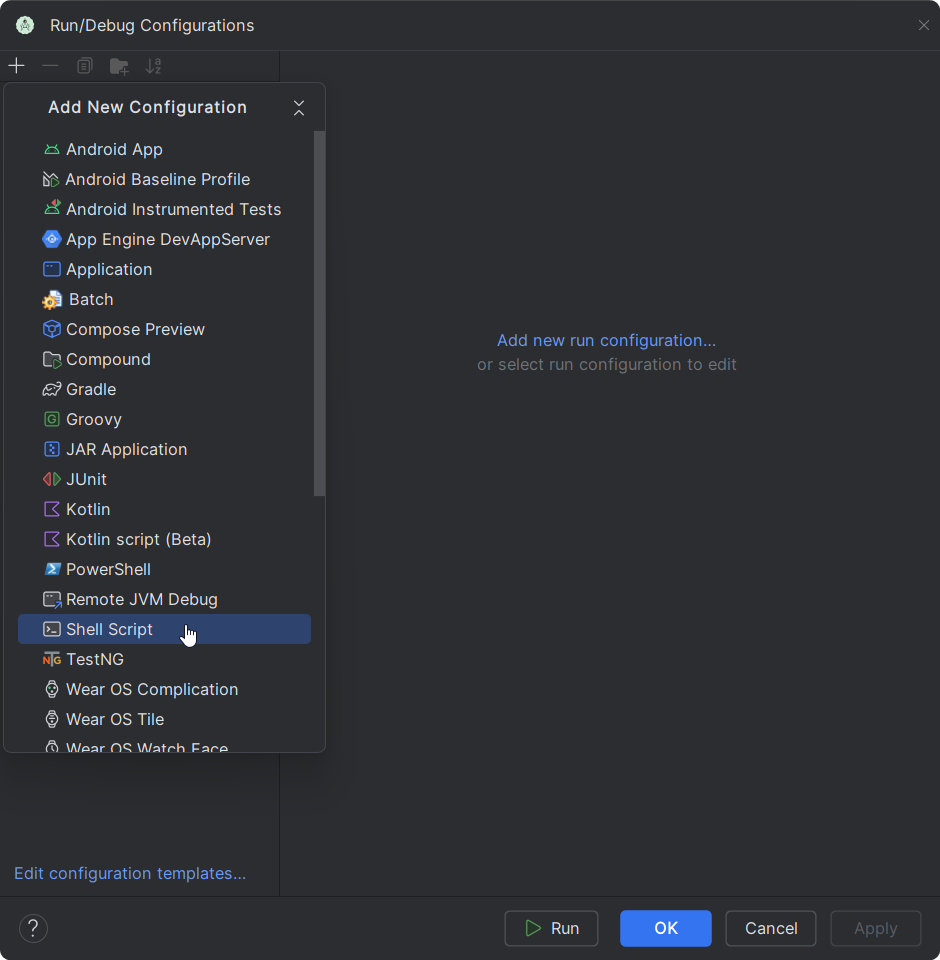This screenshot has width=940, height=960.
Task: Click the Remove Configuration minus icon
Action: click(x=50, y=66)
